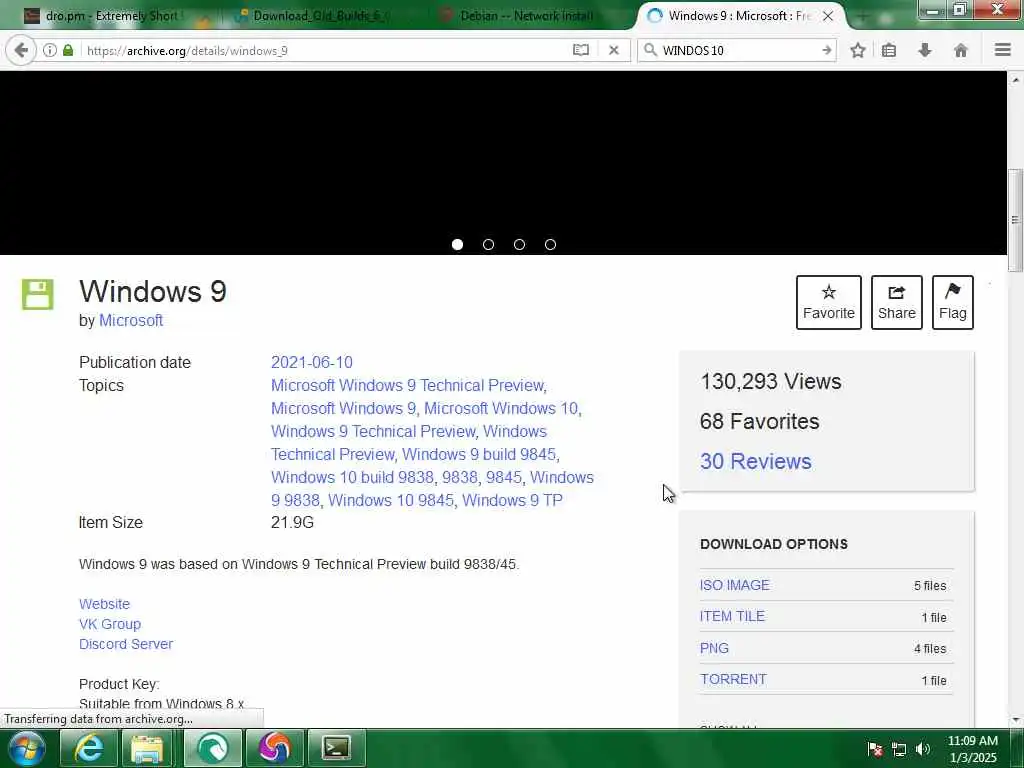Click the 68 Favorites text

[759, 421]
